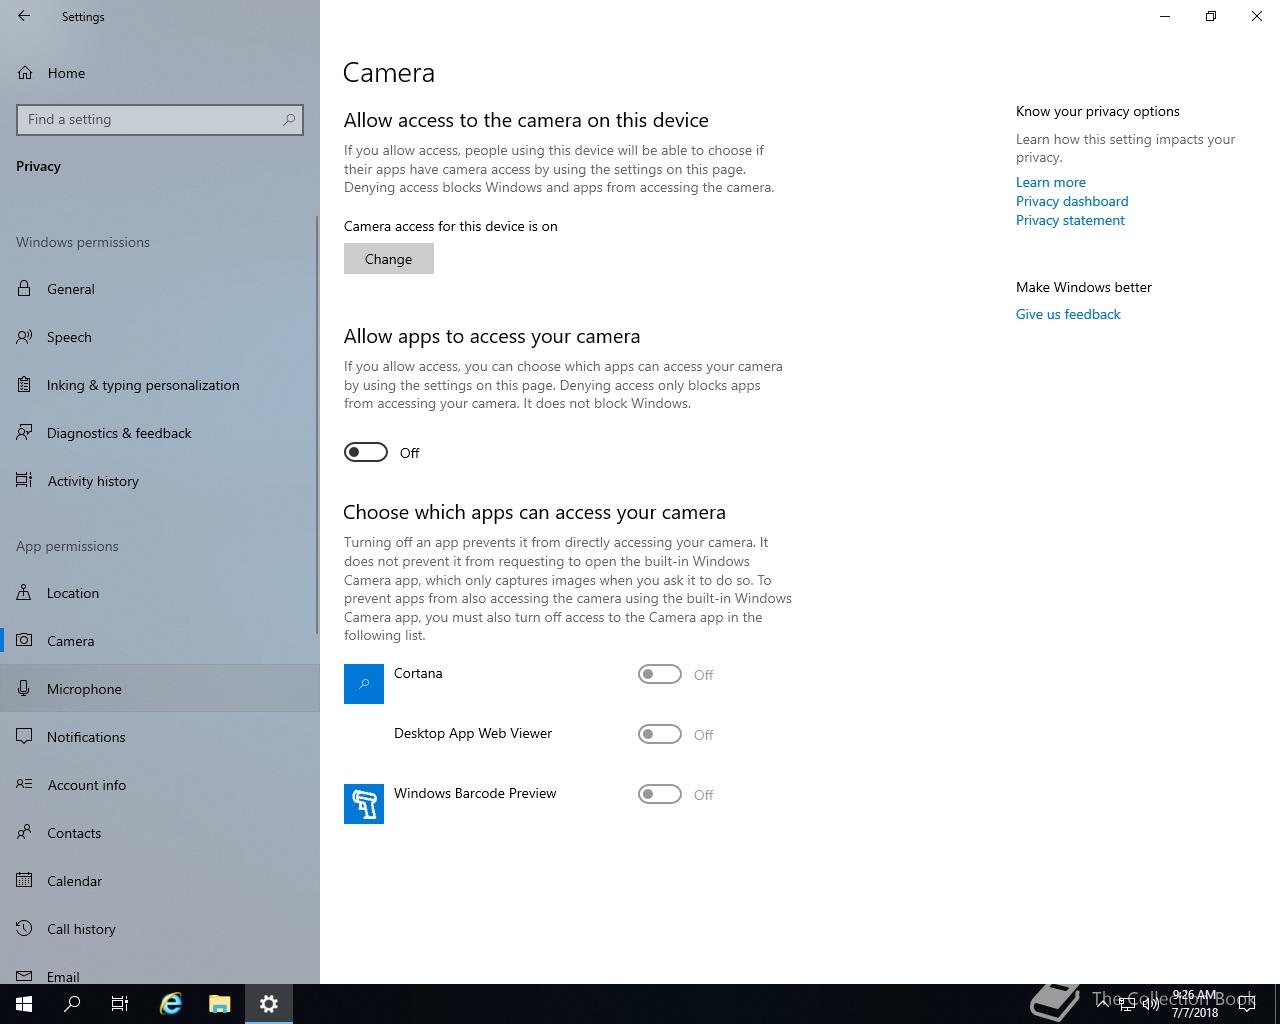1280x1024 pixels.
Task: Open General privacy settings
Action: coord(160,289)
